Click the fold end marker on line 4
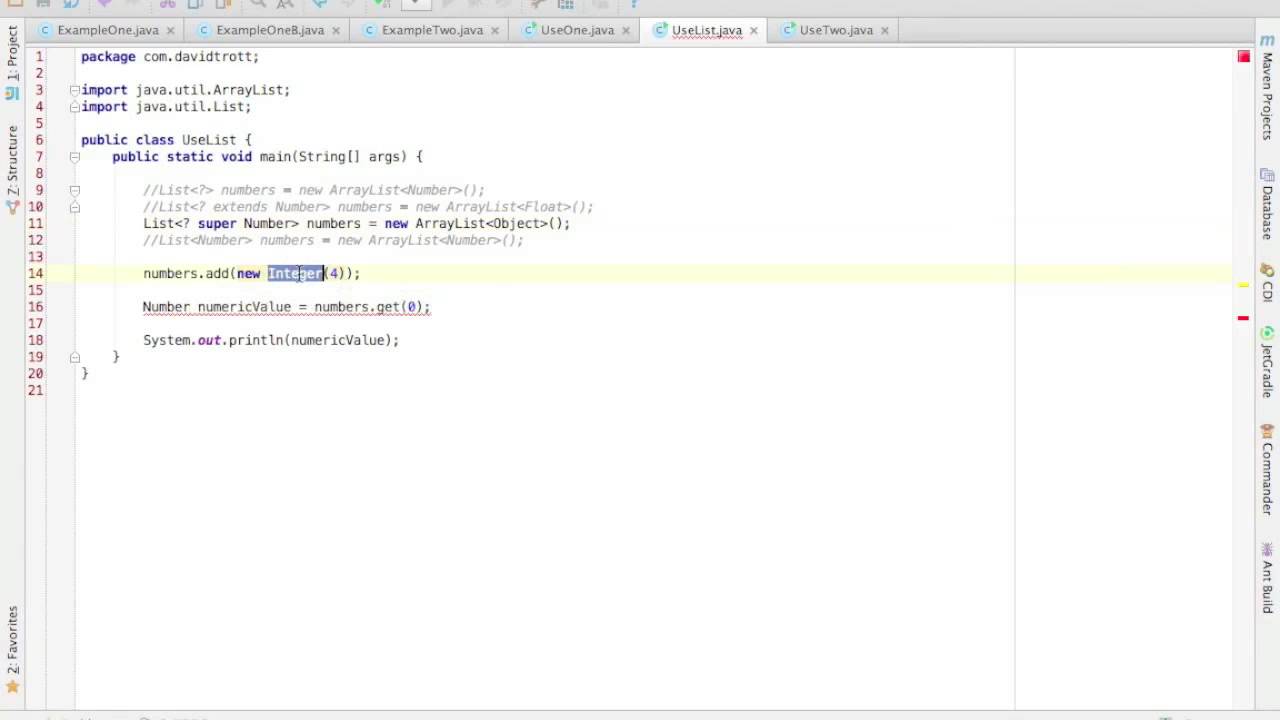The height and width of the screenshot is (720, 1280). pos(74,107)
